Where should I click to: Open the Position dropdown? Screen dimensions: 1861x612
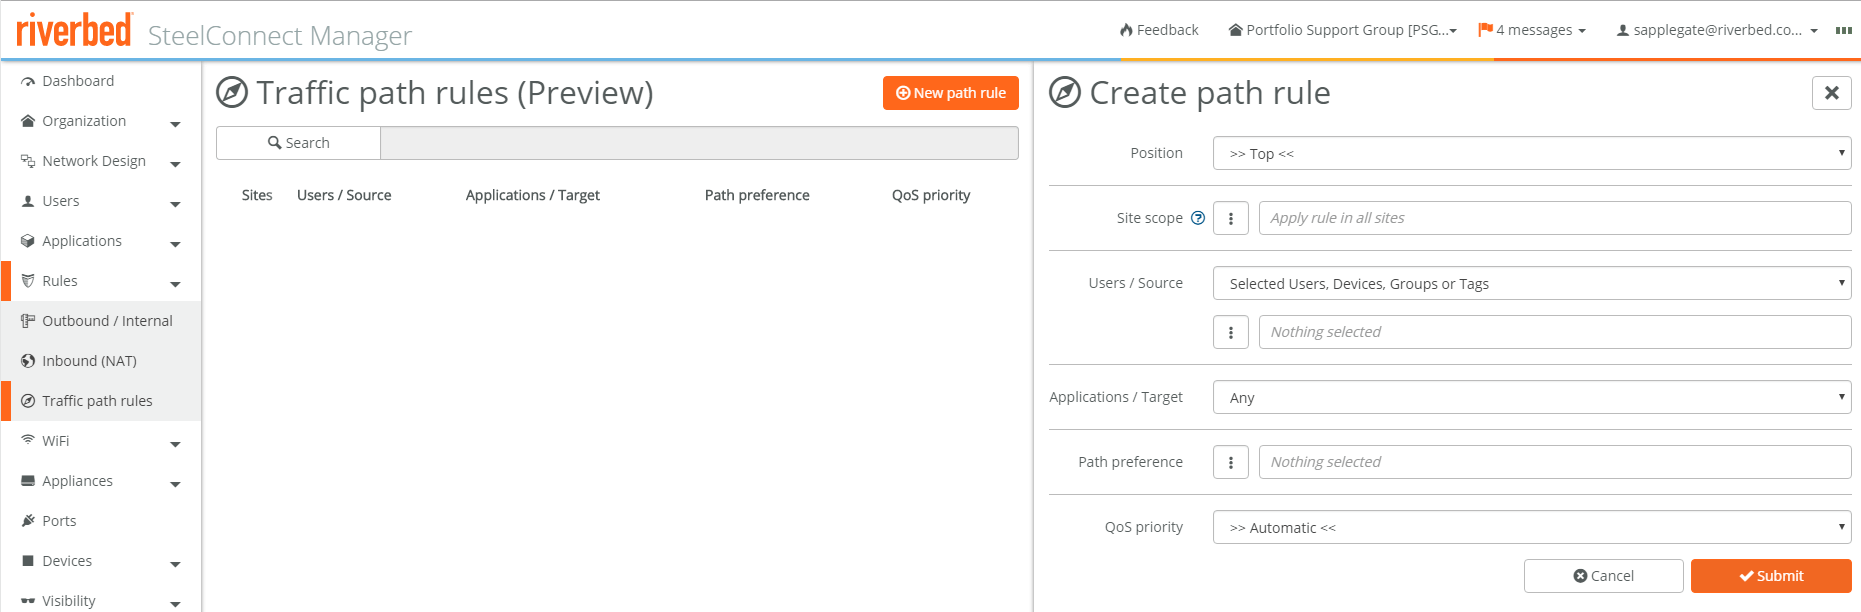(1532, 153)
